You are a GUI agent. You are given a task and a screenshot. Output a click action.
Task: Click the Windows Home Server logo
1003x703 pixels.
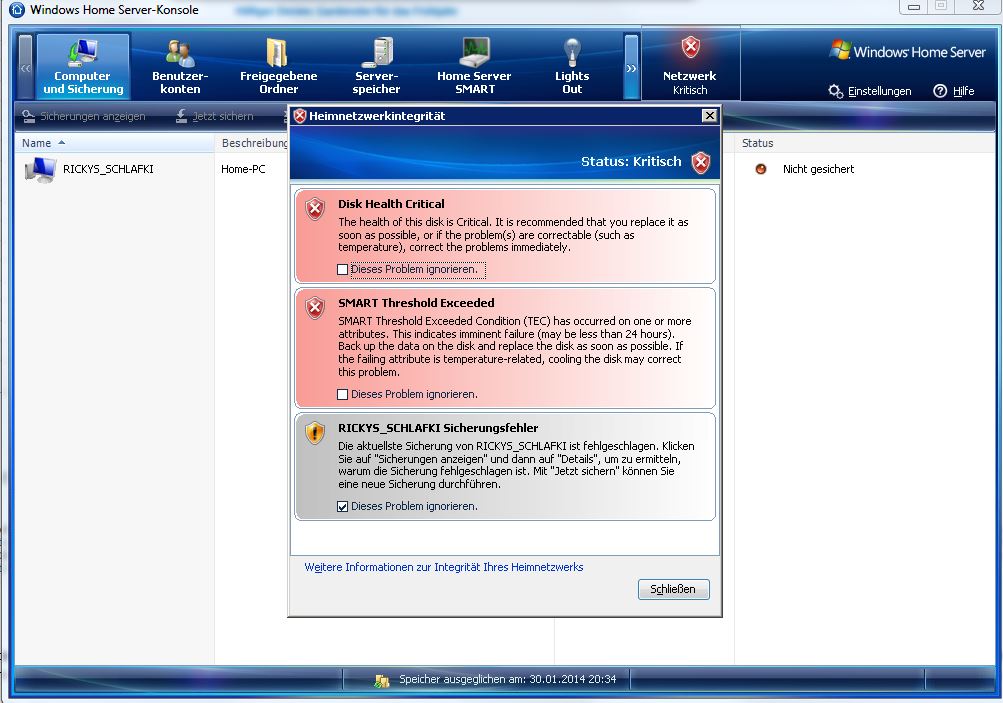(x=907, y=51)
